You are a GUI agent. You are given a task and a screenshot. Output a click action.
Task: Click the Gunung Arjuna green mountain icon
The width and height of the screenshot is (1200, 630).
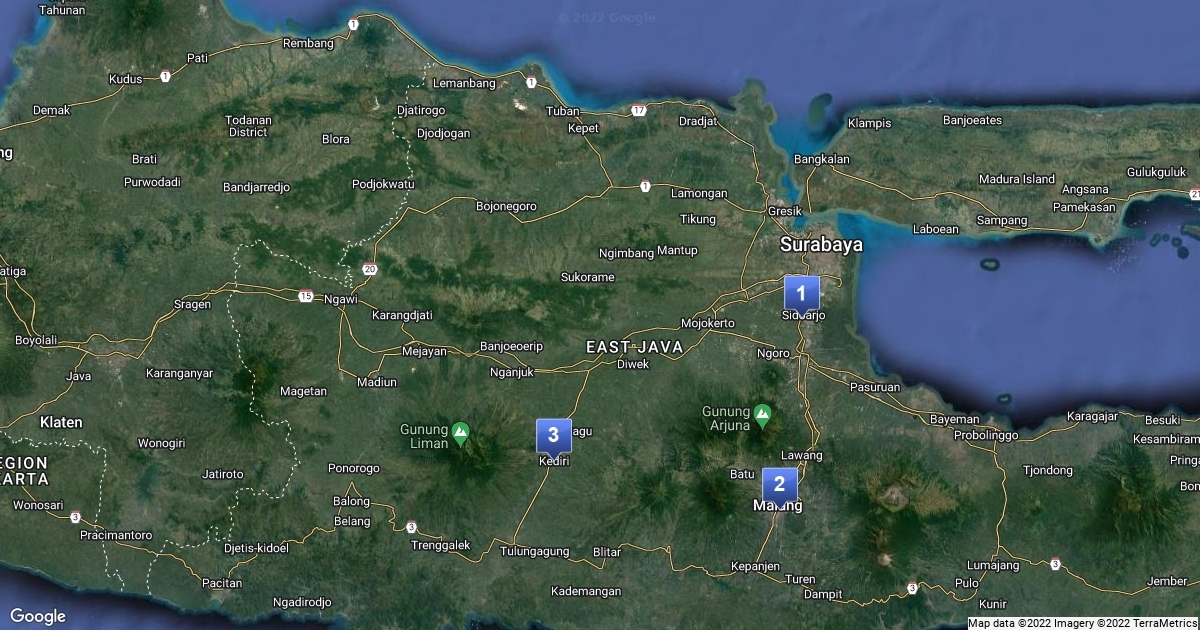(763, 413)
